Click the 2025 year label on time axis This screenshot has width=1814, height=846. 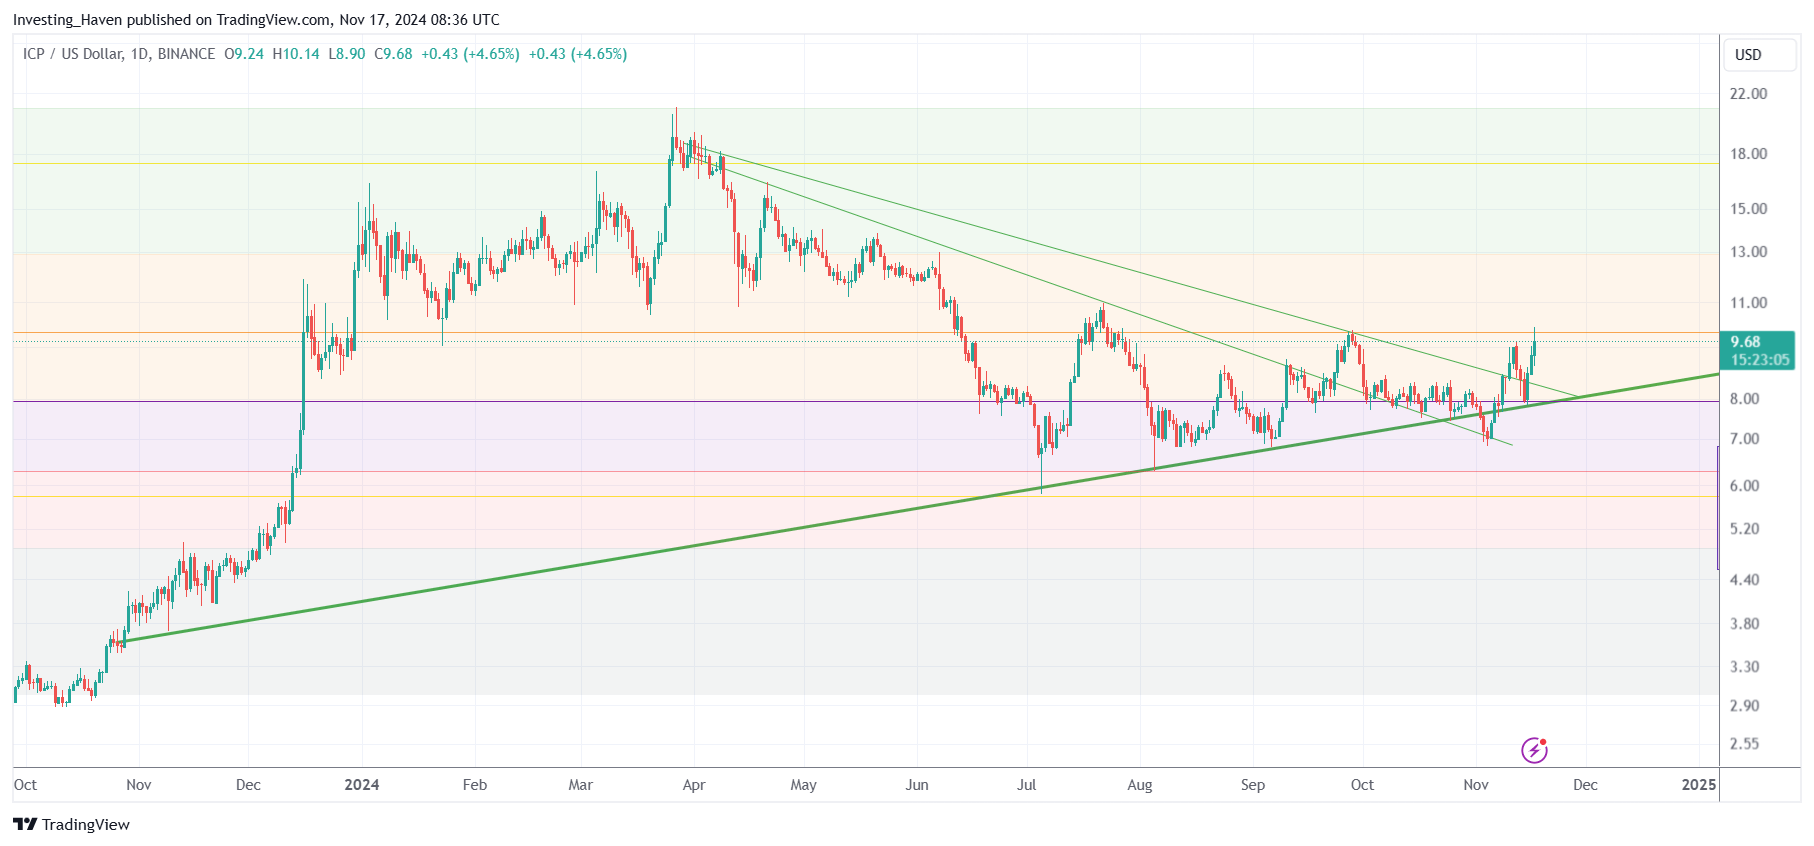click(1699, 785)
